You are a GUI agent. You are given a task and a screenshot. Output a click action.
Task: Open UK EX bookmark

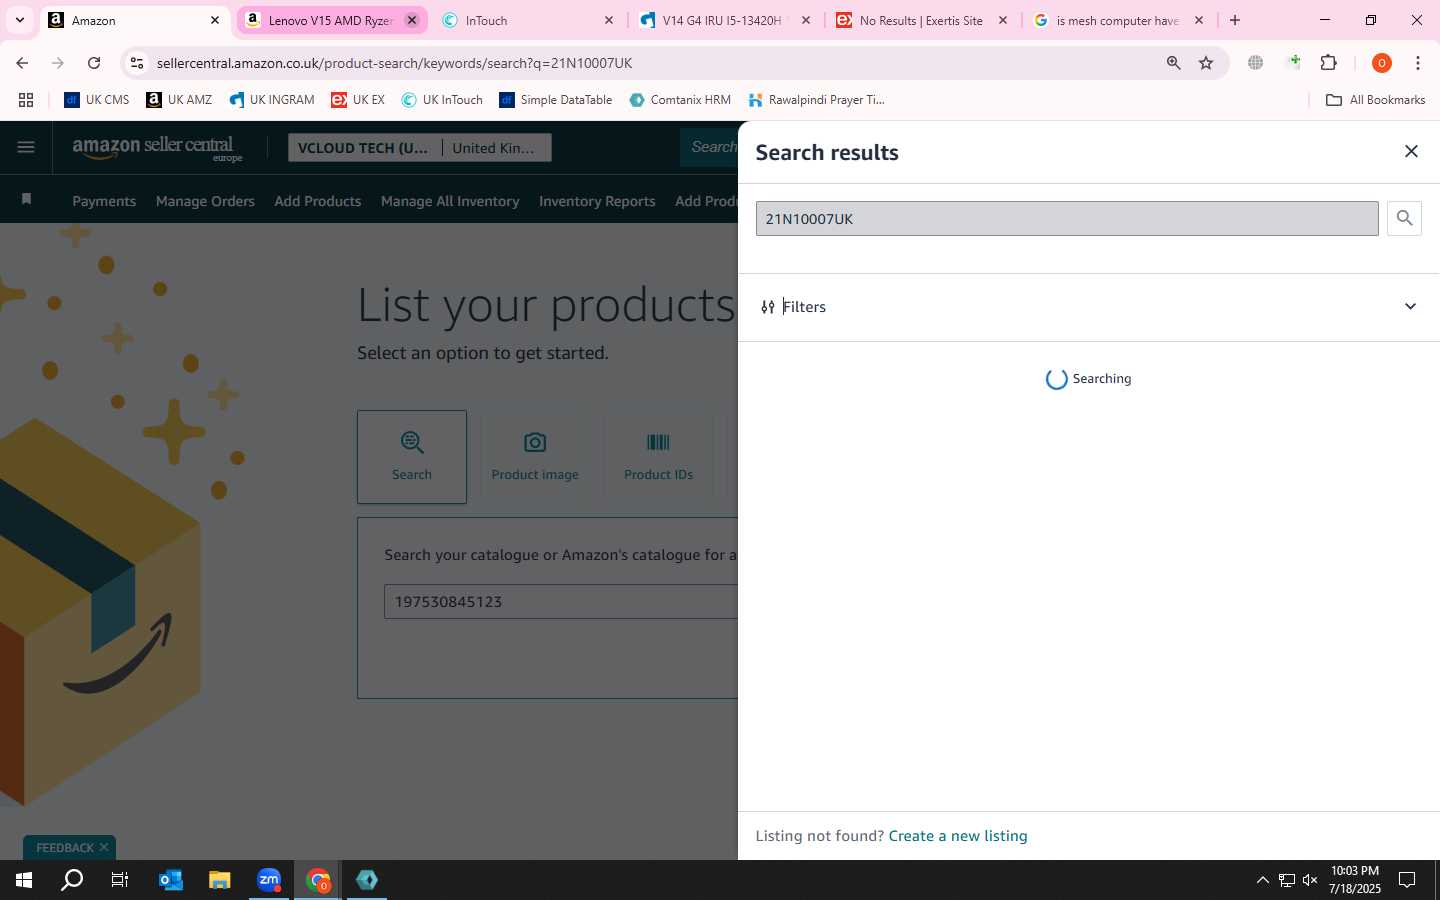[x=358, y=100]
